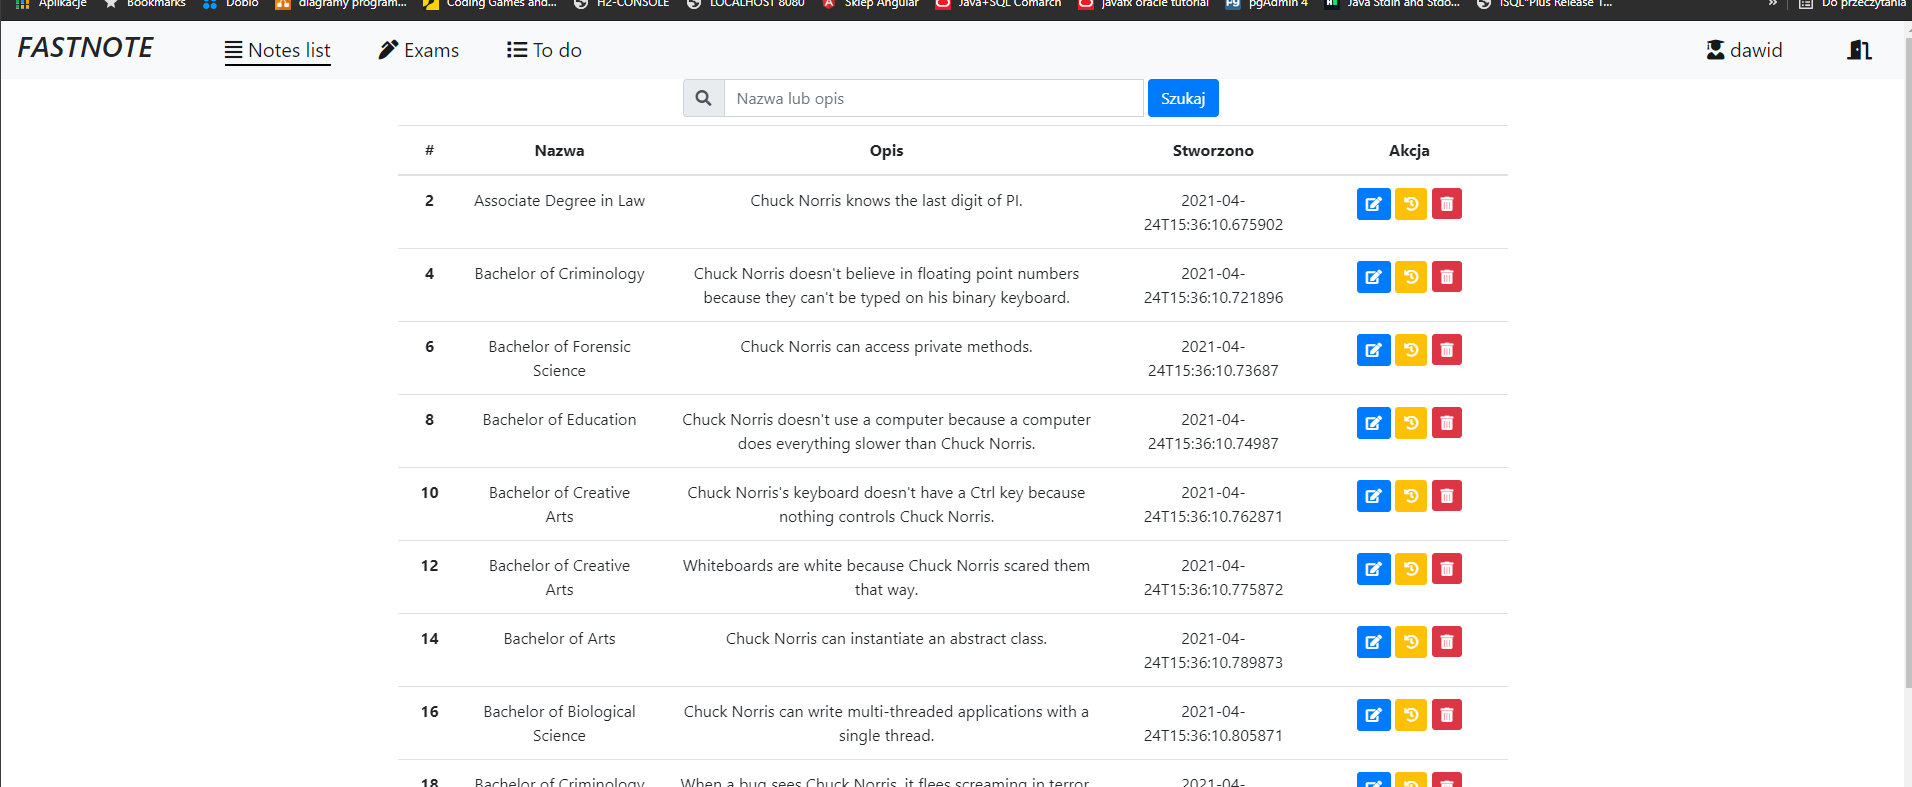
Task: Click the Opis column header
Action: 886,151
